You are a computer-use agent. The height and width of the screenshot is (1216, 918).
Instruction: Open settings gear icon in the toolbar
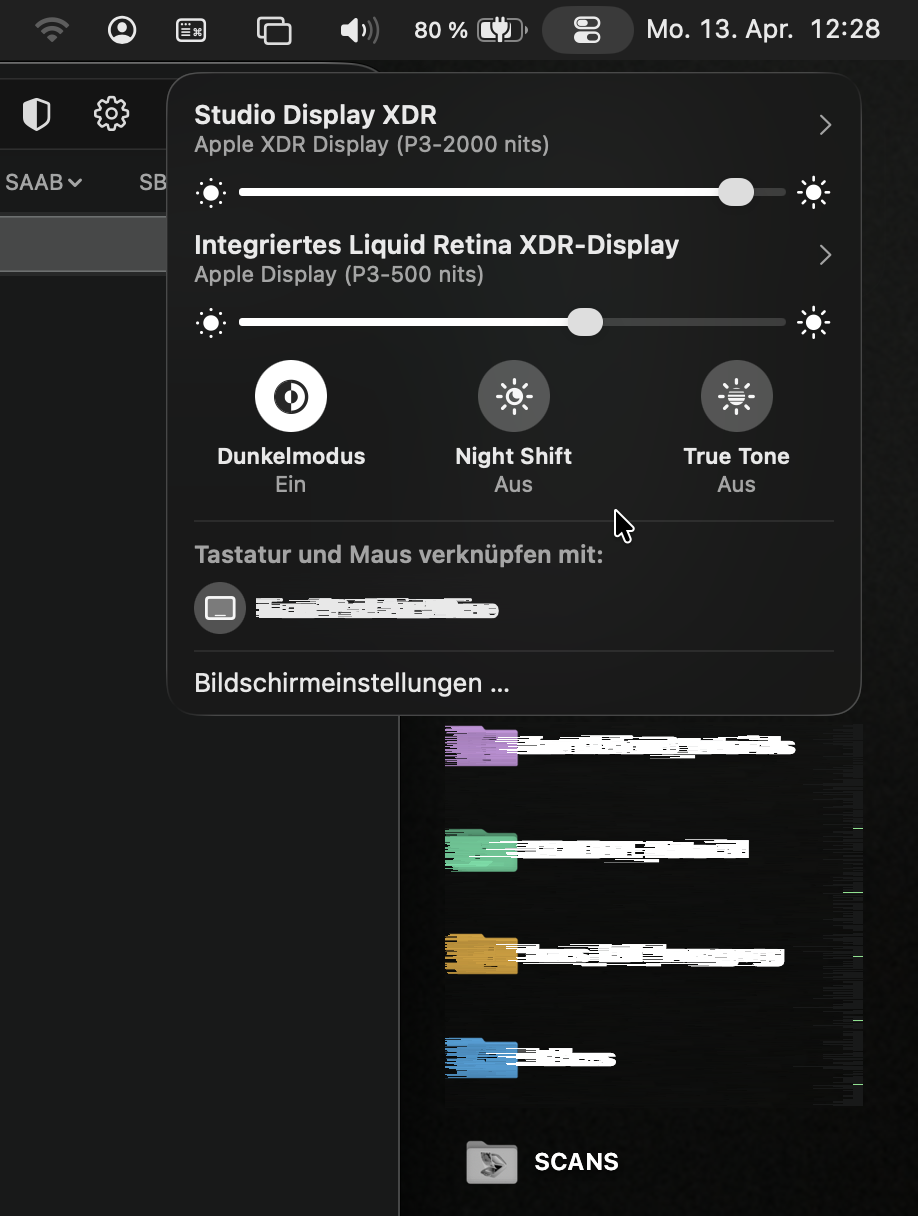(111, 114)
